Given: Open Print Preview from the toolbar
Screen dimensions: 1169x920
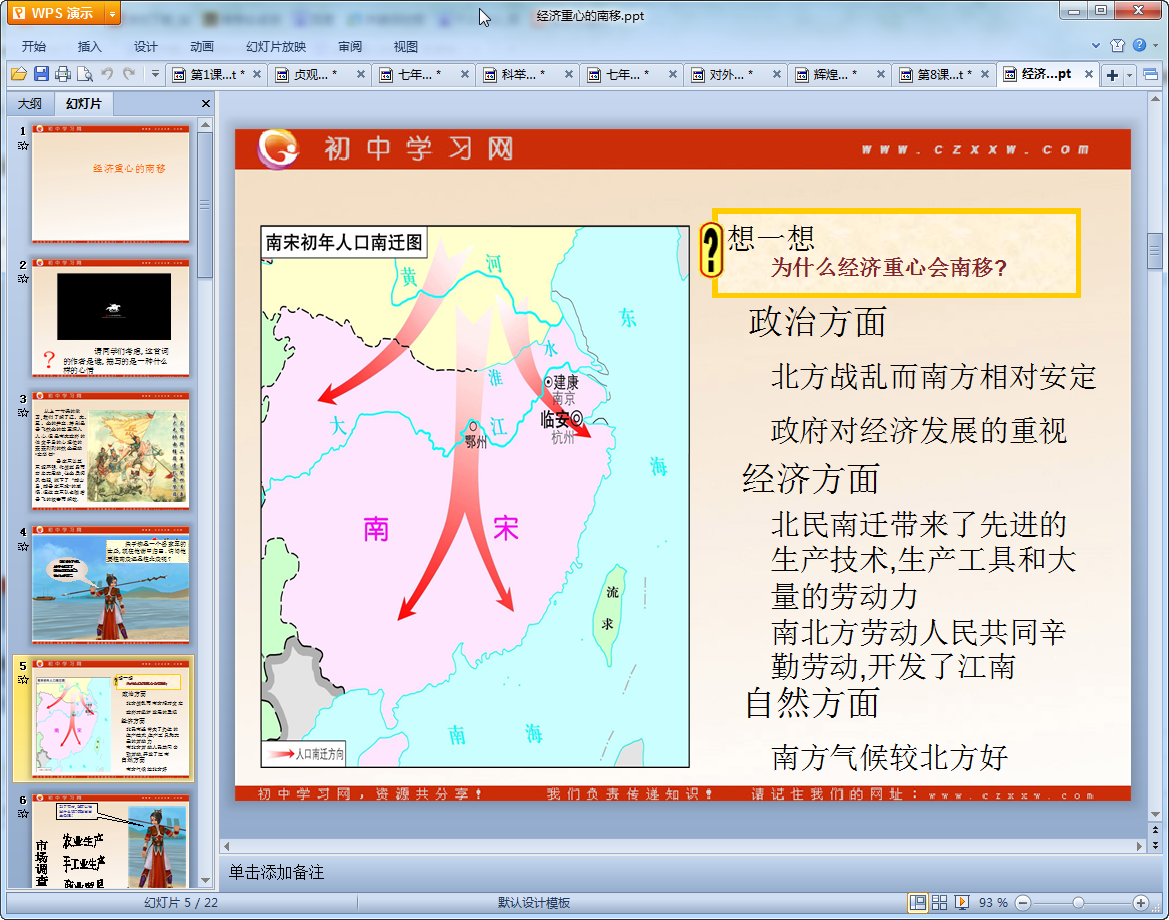Looking at the screenshot, I should coord(85,74).
